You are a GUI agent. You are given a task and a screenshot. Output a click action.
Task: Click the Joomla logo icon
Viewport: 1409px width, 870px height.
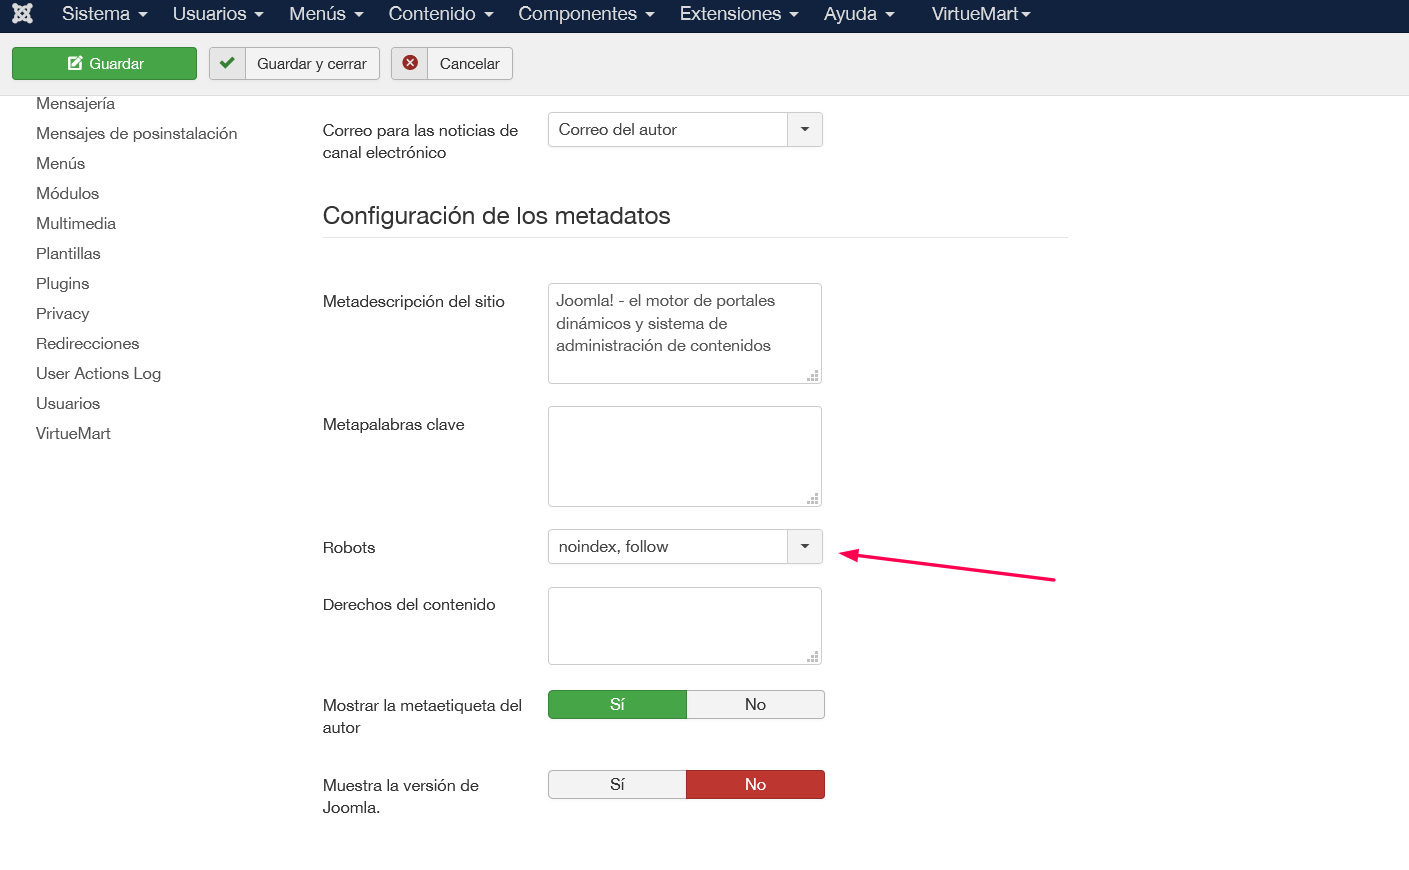pyautogui.click(x=22, y=14)
